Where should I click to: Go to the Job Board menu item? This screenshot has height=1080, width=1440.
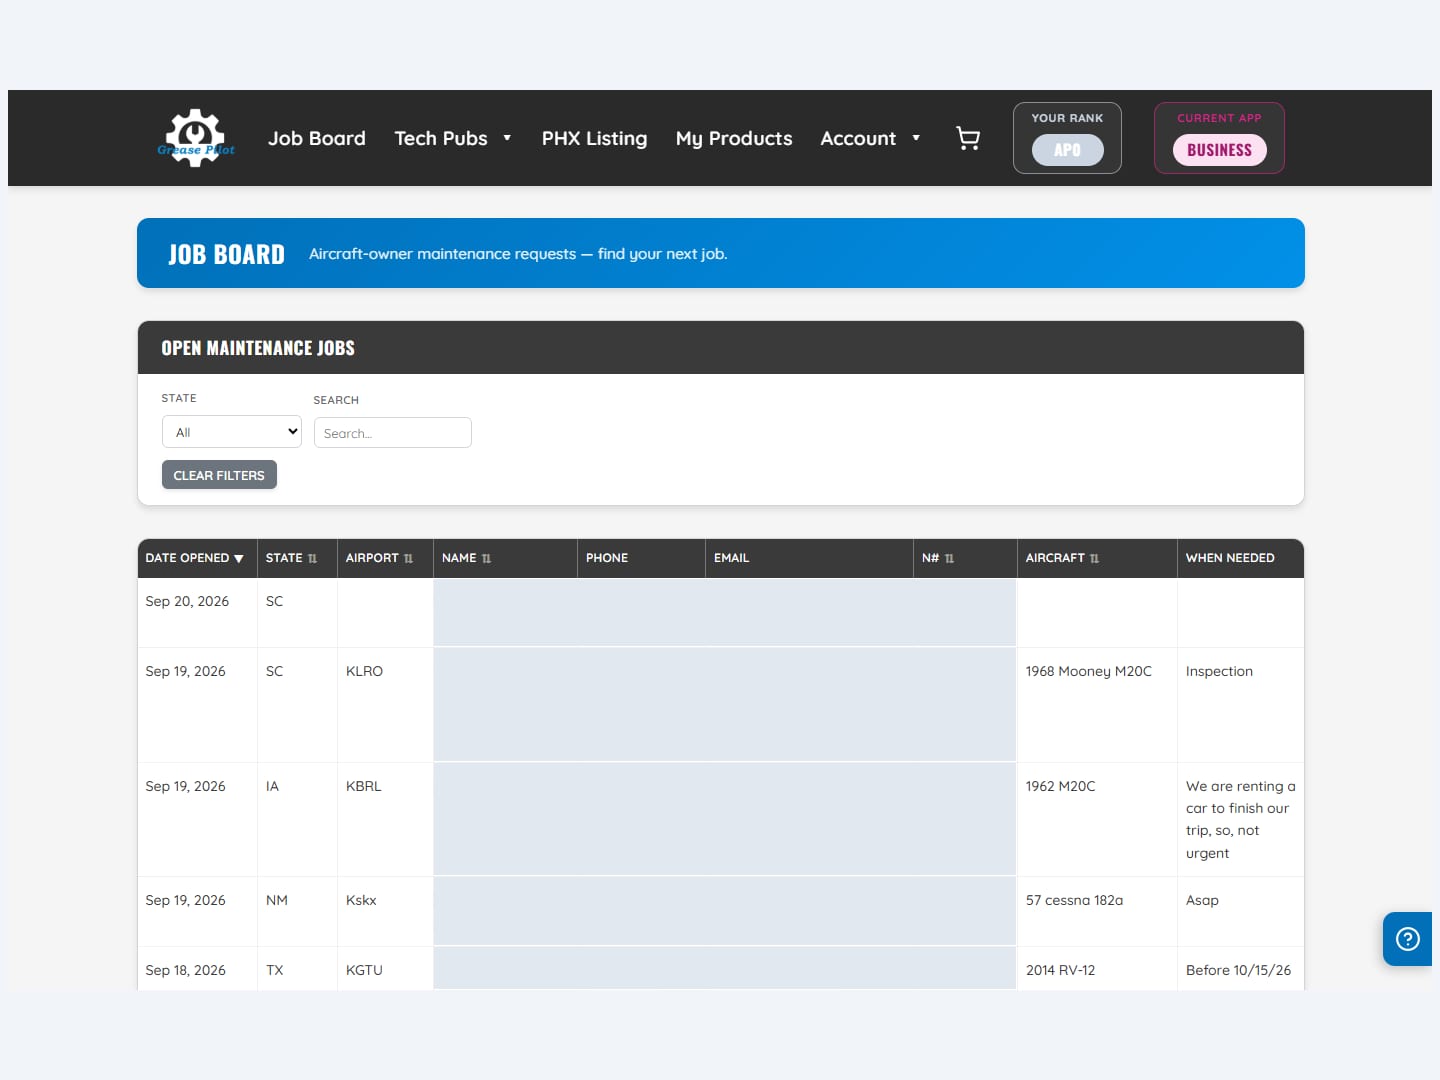click(x=317, y=138)
